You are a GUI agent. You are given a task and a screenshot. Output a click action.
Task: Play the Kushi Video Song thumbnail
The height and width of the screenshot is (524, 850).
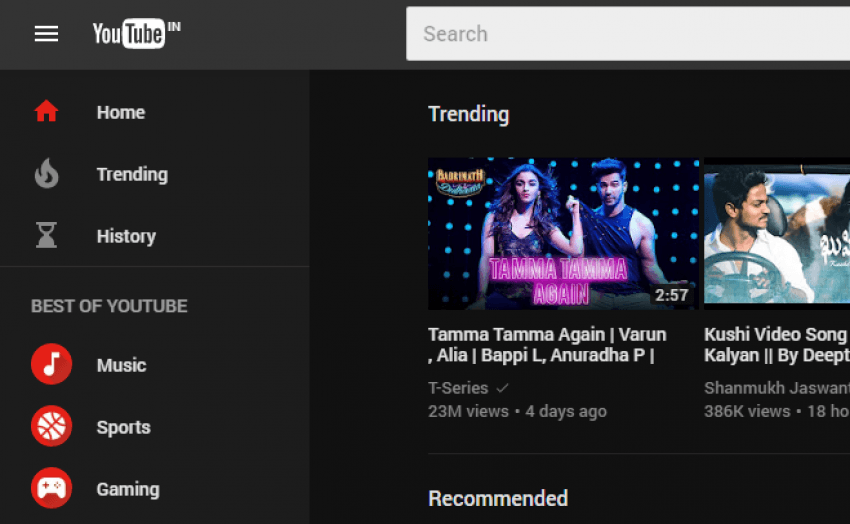coord(777,234)
